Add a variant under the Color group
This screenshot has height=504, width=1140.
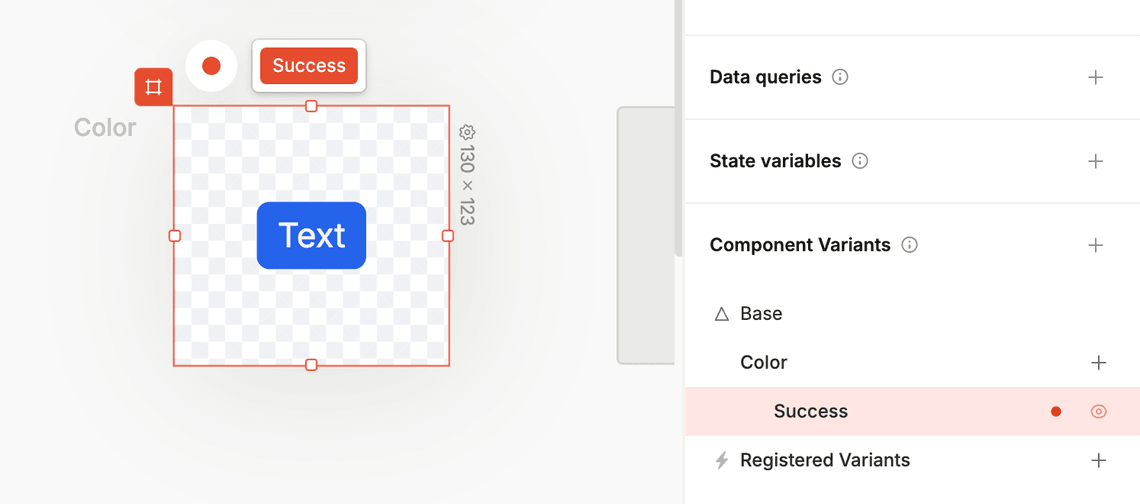click(x=1098, y=362)
